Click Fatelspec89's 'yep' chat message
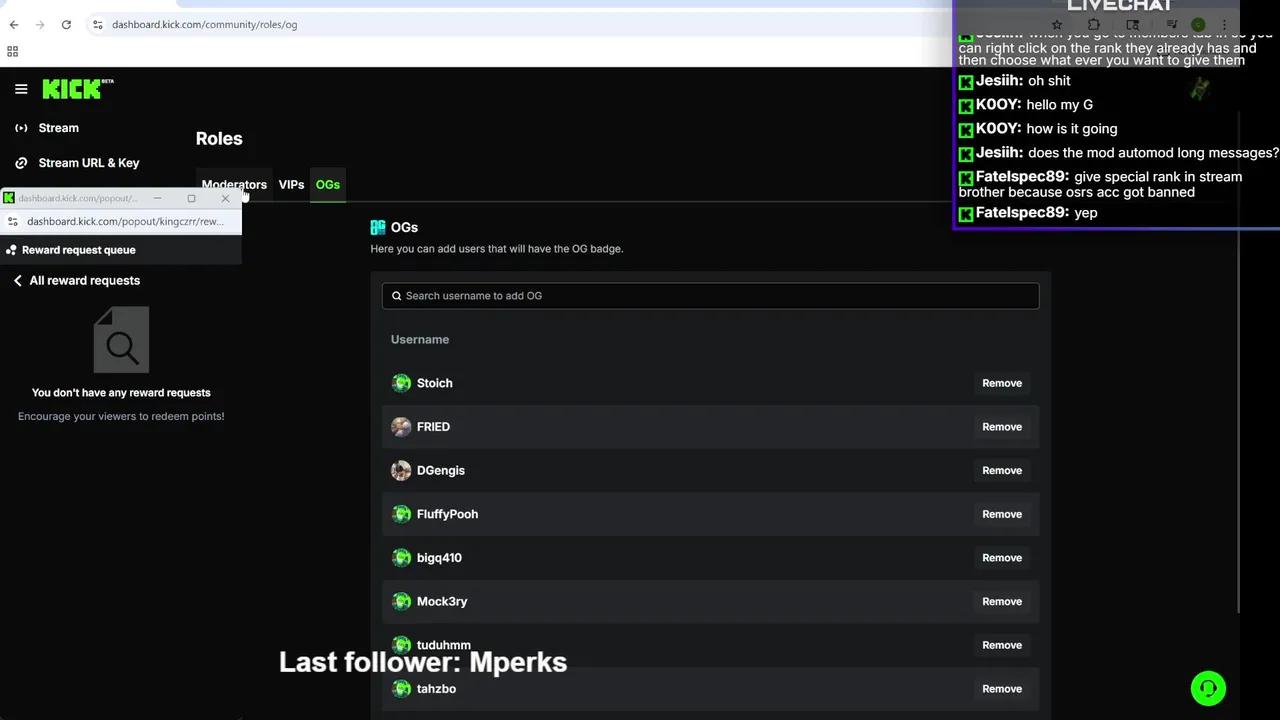 coord(1085,213)
